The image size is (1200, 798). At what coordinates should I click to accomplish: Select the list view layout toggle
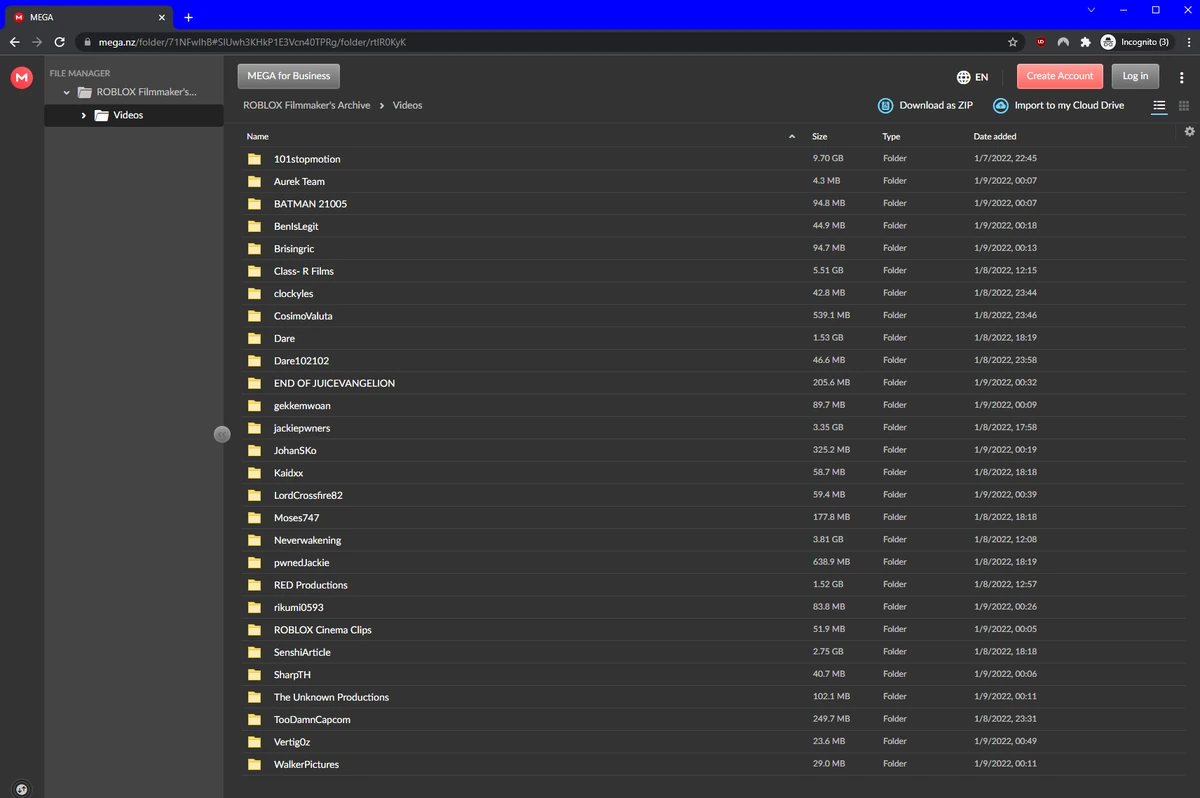(1159, 105)
